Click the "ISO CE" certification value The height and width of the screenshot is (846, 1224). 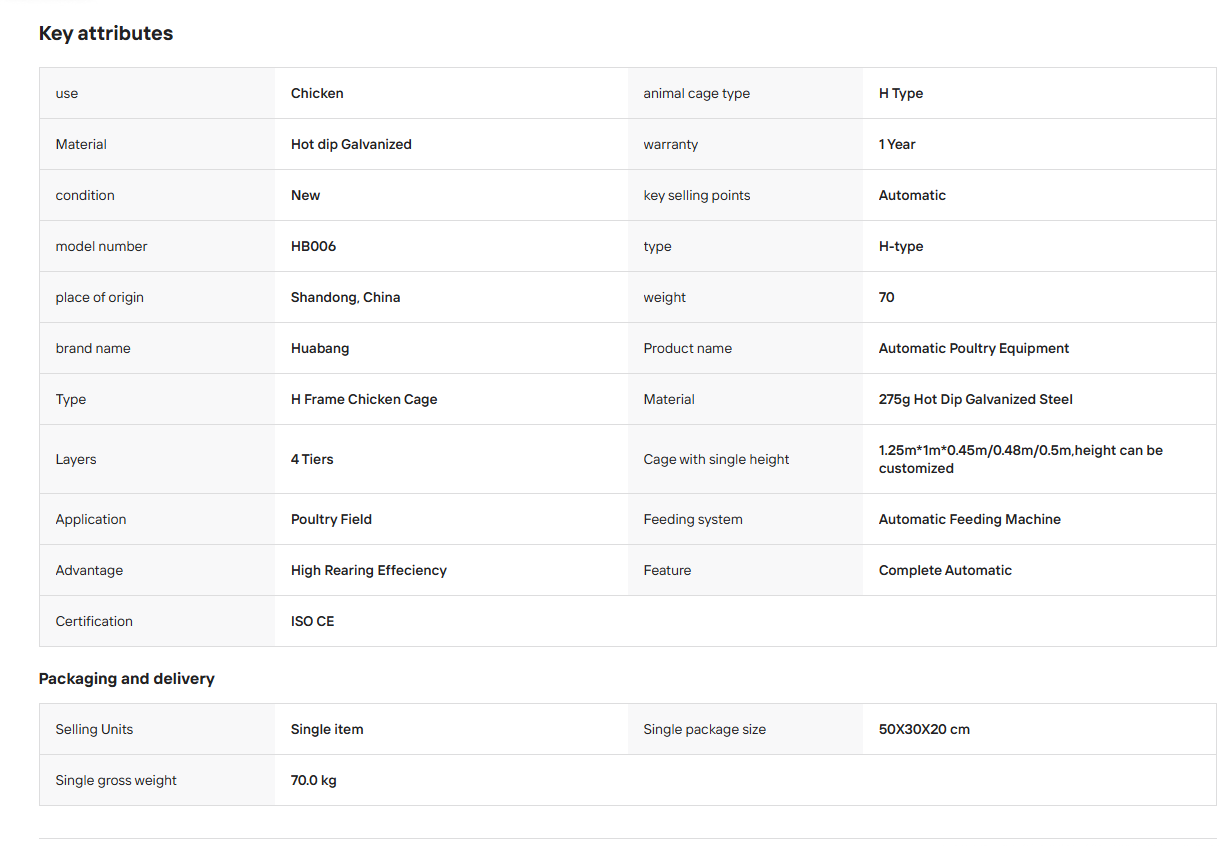pos(313,621)
